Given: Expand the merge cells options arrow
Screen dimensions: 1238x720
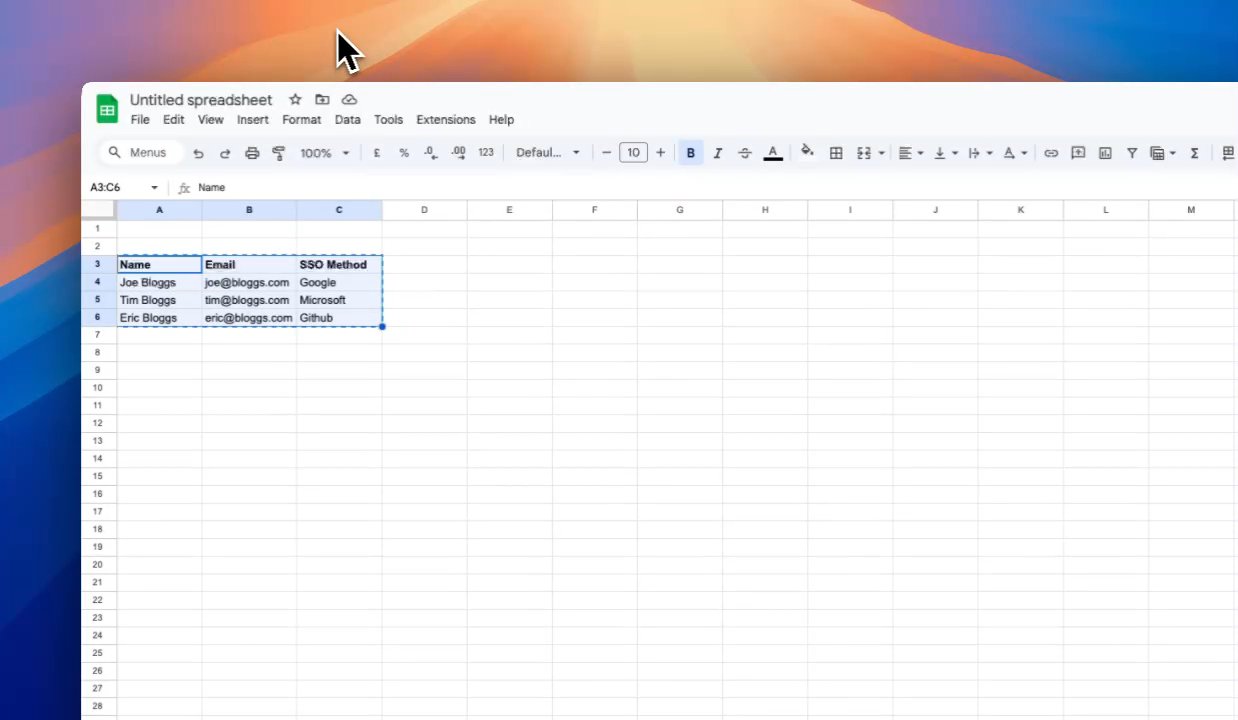Looking at the screenshot, I should (881, 153).
